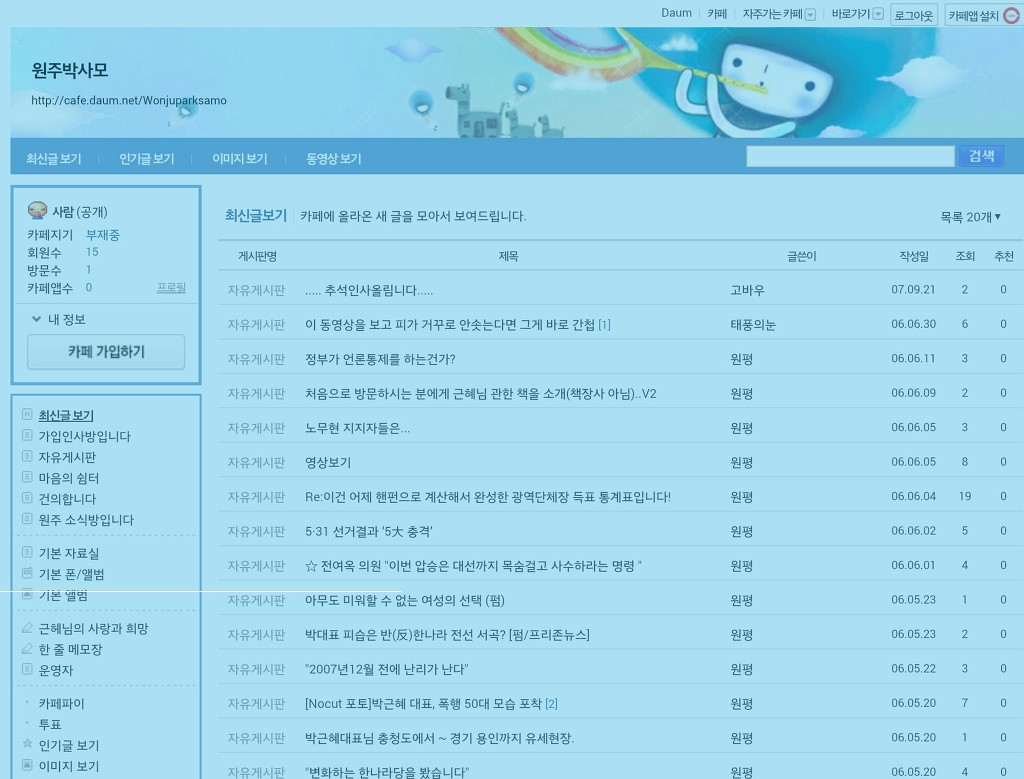The width and height of the screenshot is (1024, 779).
Task: Switch to 동영상 보기 in top navigation bar
Action: [334, 159]
